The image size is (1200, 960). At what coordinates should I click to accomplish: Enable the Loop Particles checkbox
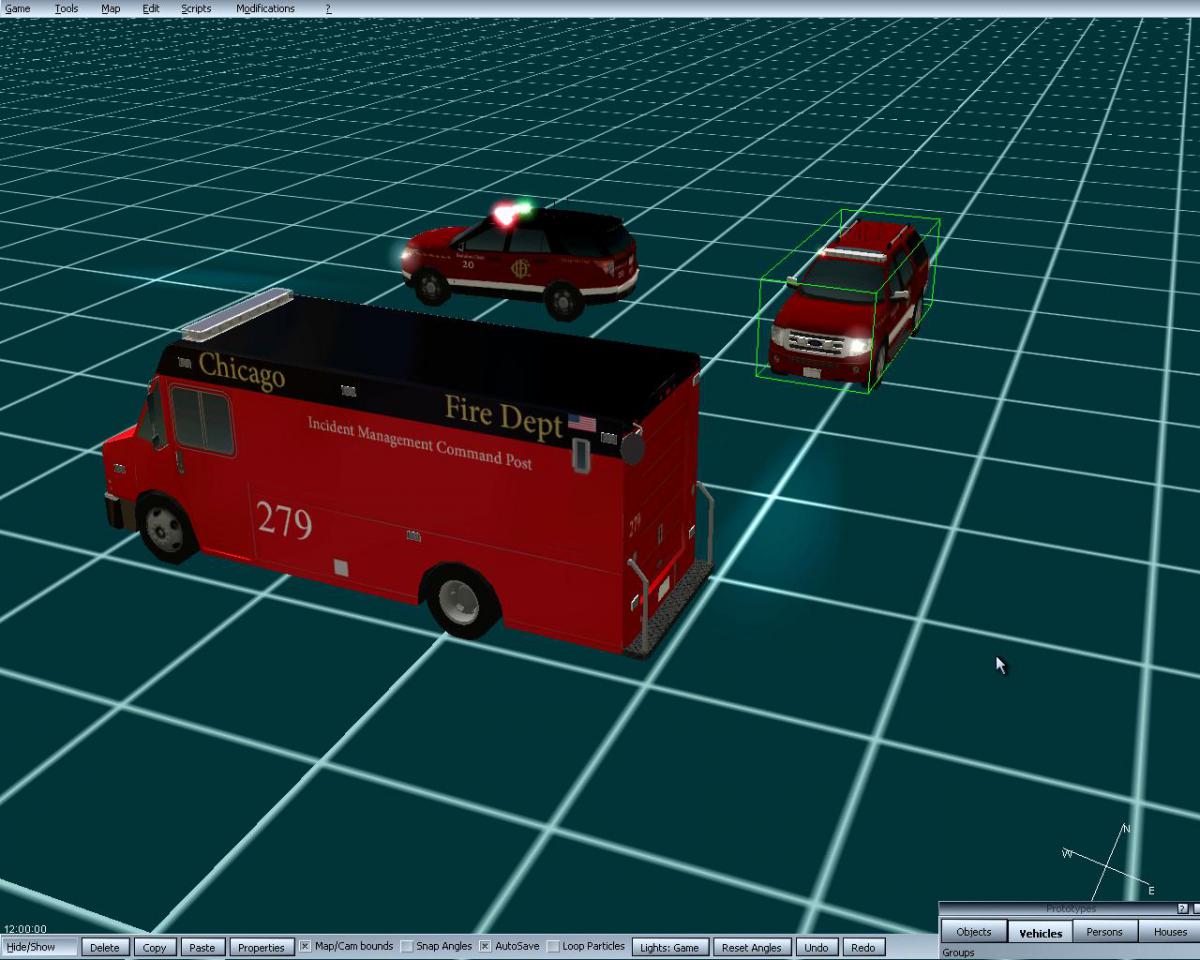coord(553,946)
